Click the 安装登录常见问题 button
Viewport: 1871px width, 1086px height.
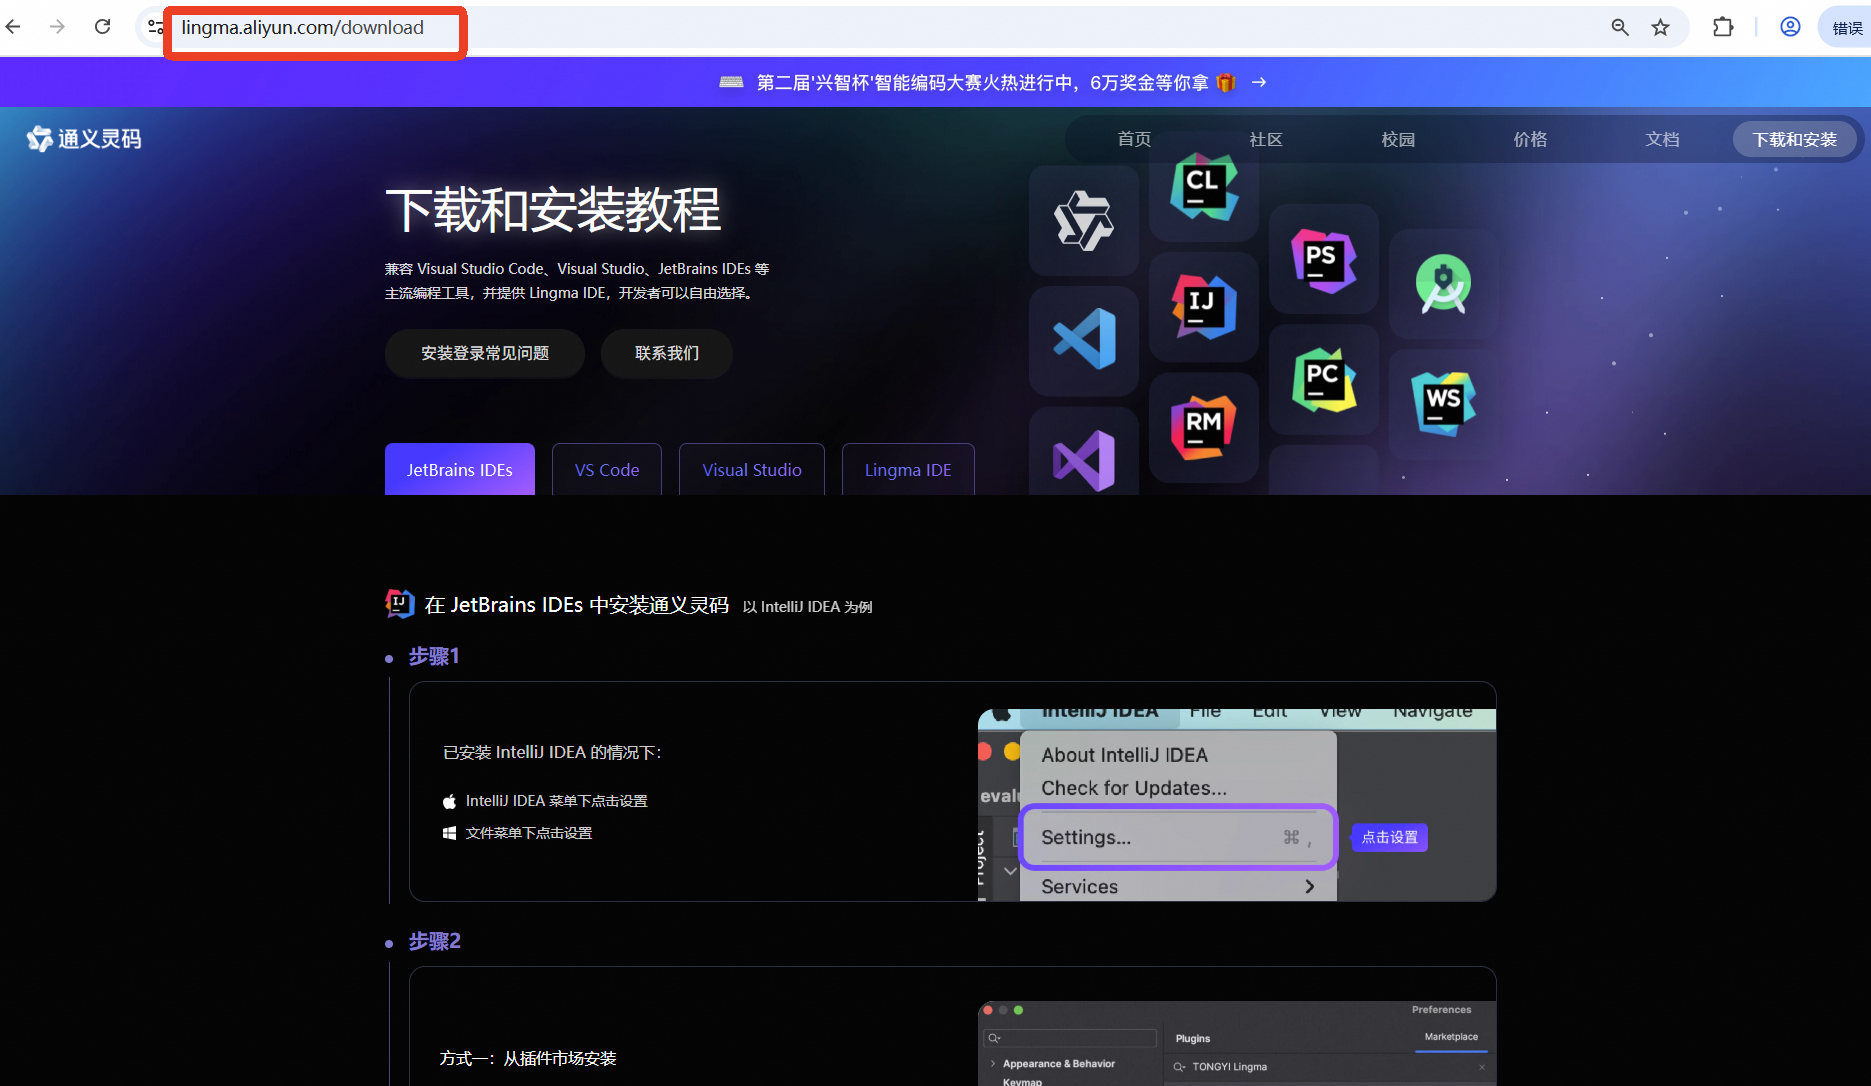tap(485, 353)
